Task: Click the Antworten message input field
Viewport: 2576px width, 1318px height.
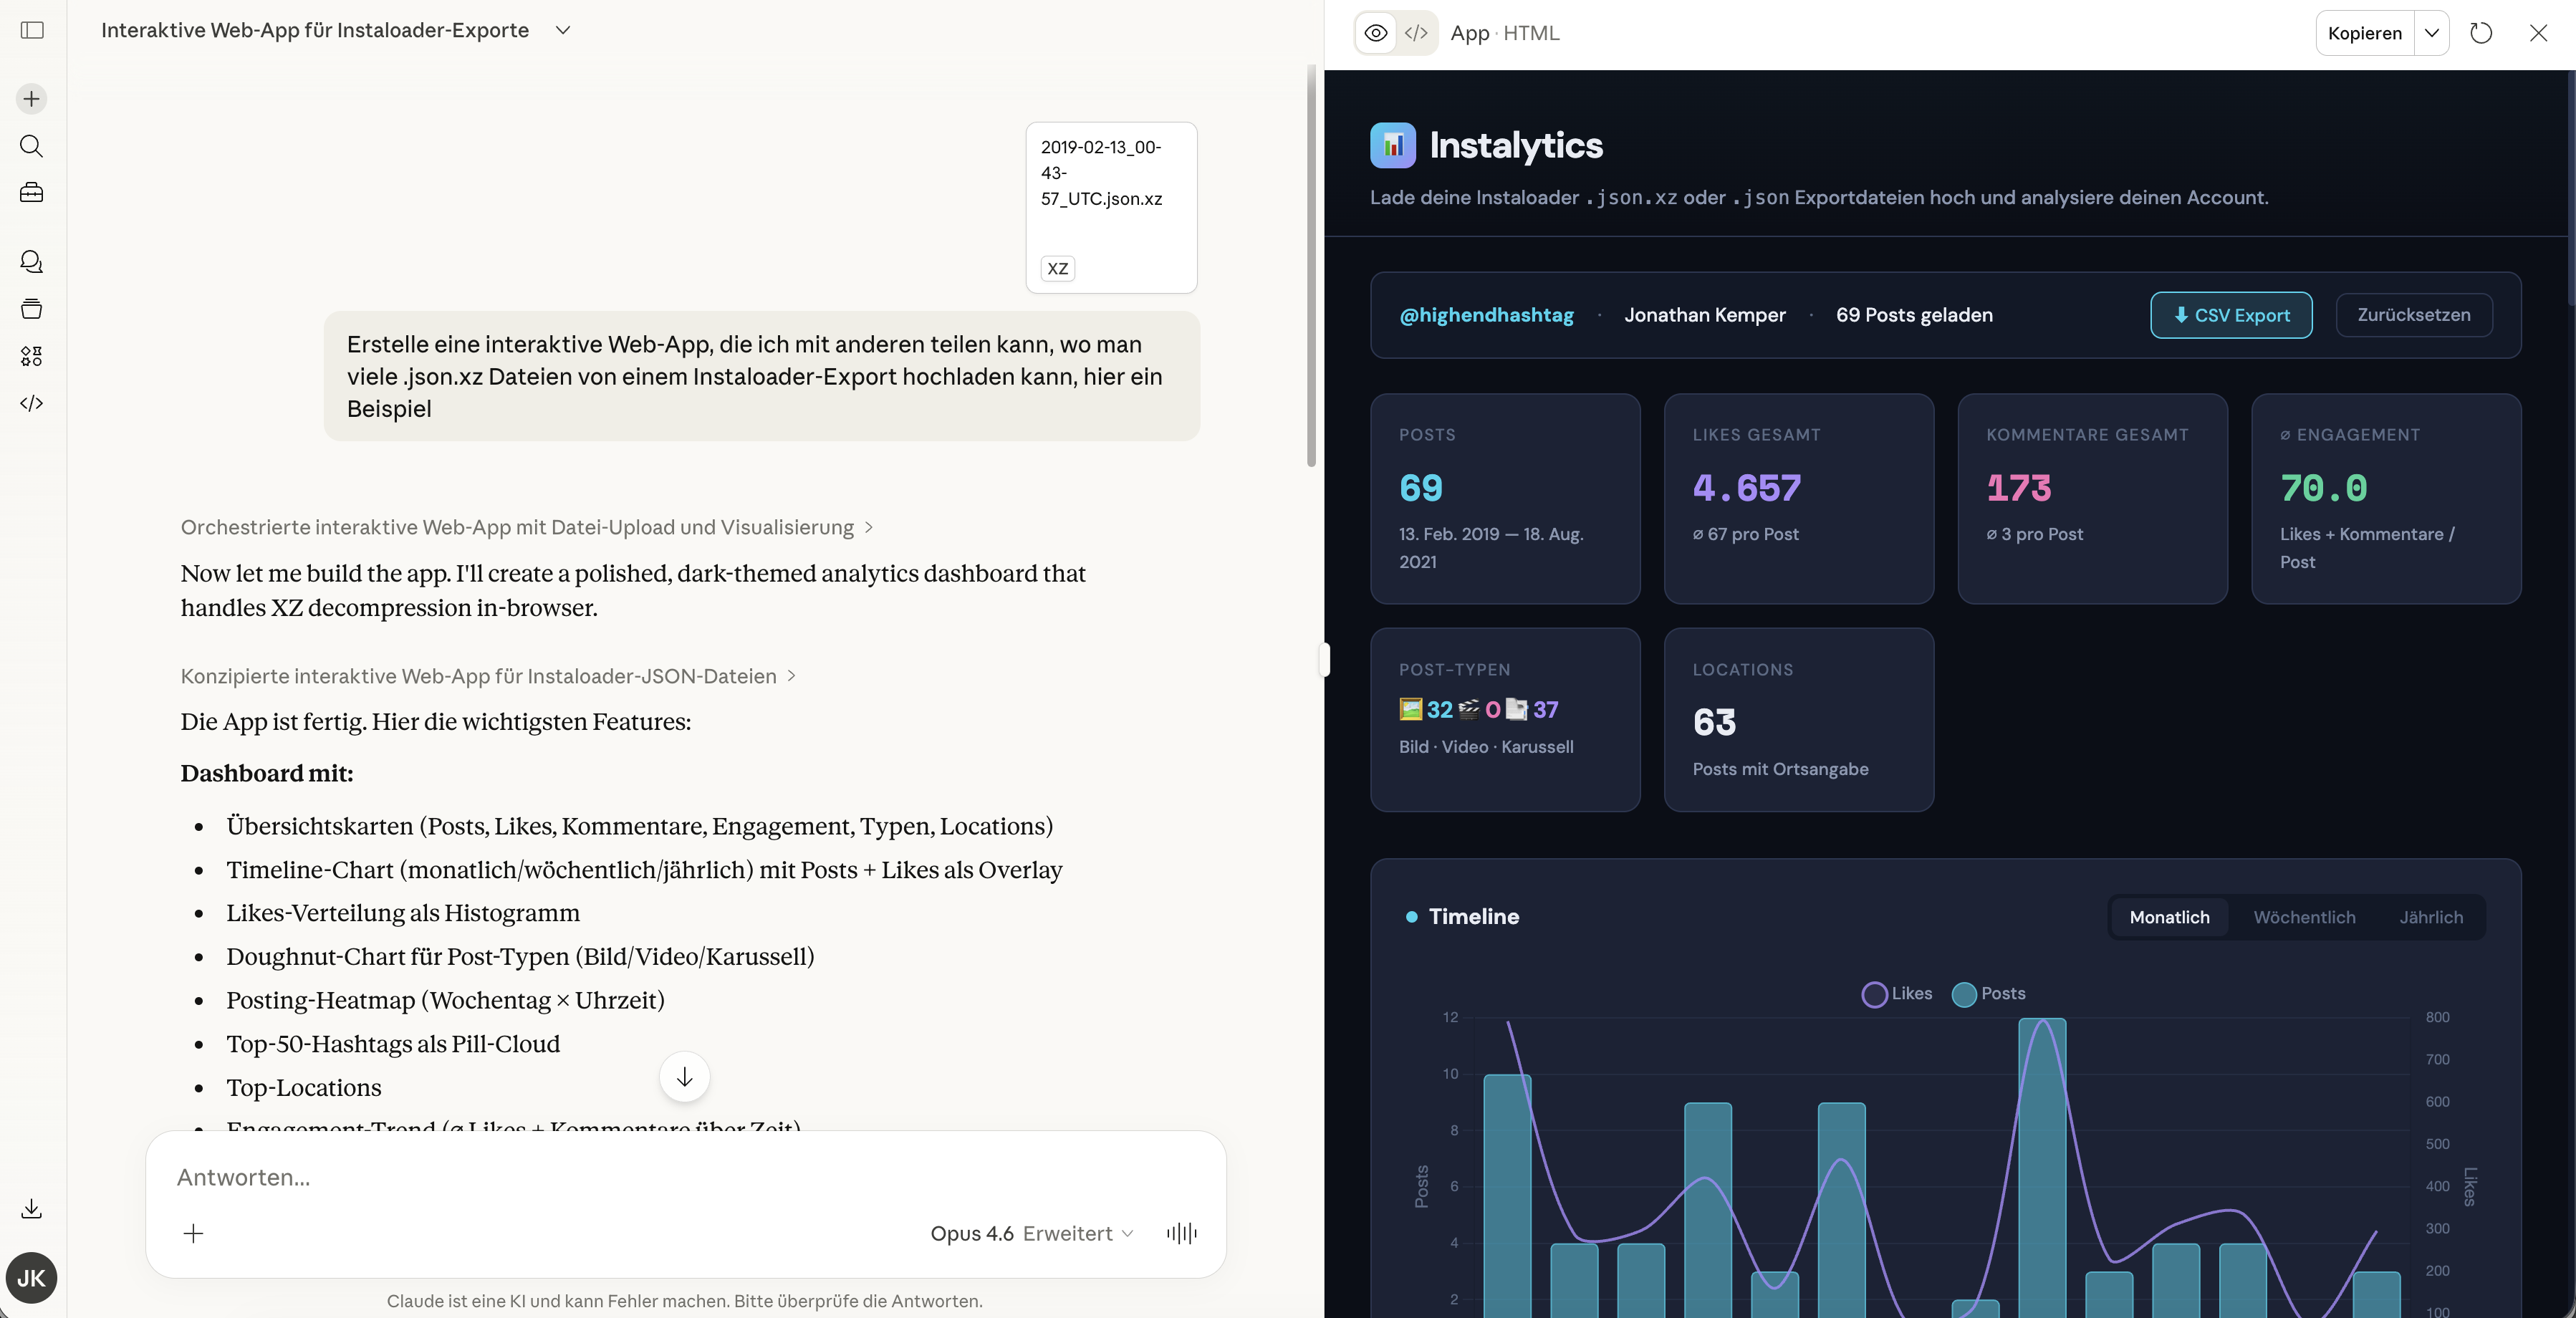Action: [685, 1177]
